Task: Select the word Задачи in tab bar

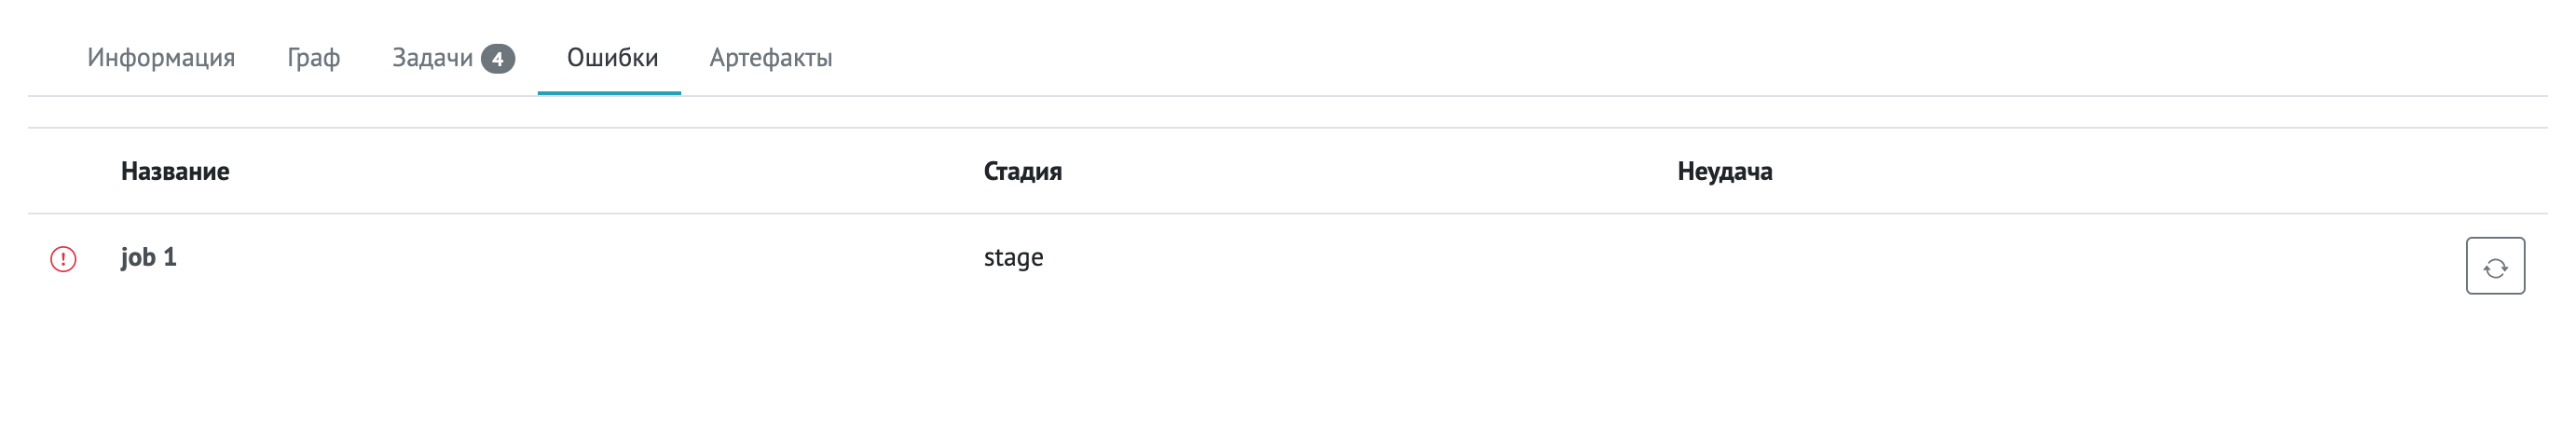Action: tap(432, 58)
